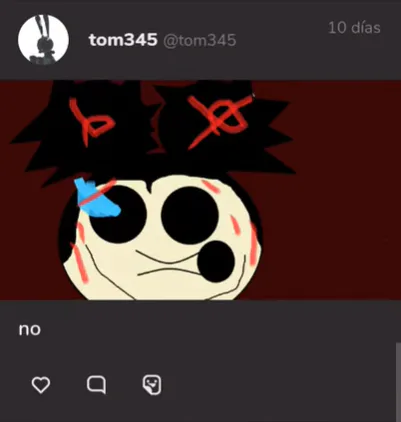This screenshot has height=422, width=401.
Task: Click the small black mouth circle
Action: tap(216, 262)
